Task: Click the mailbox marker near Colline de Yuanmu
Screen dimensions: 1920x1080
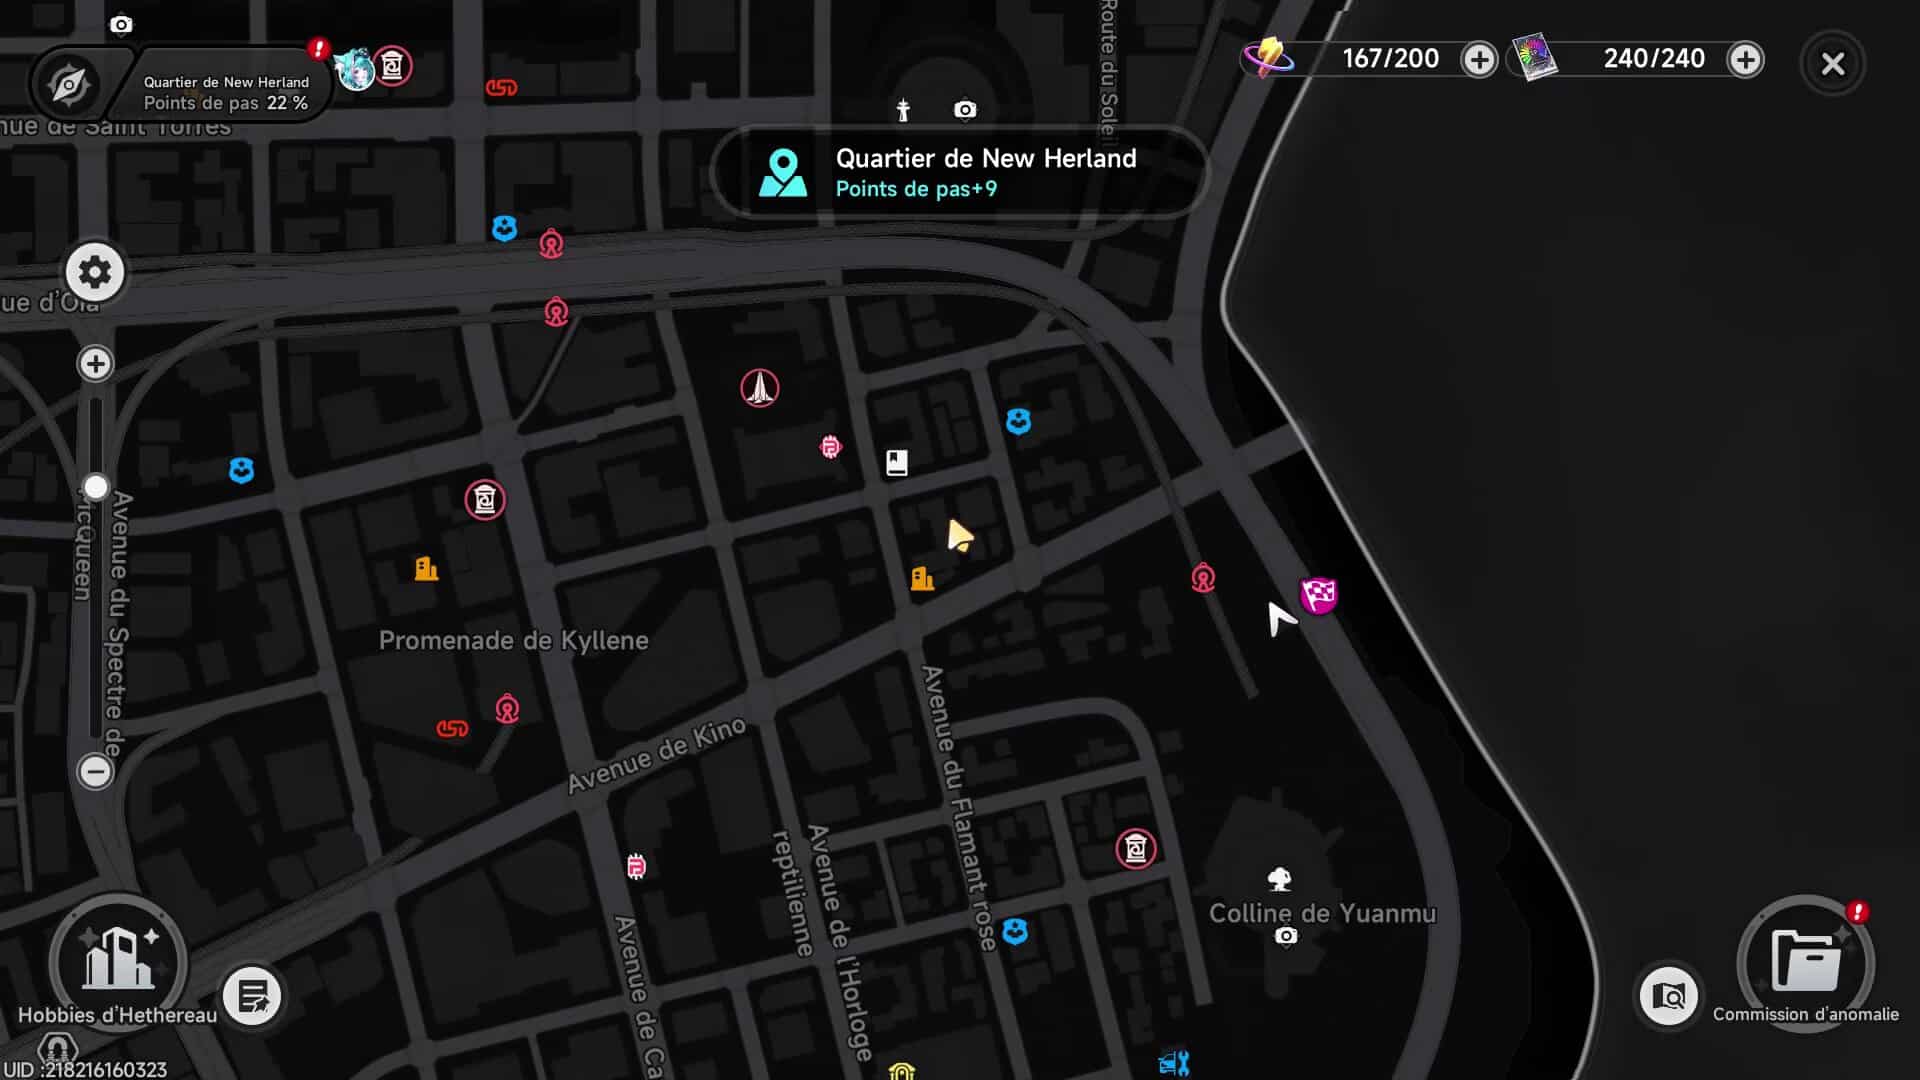Action: (x=1136, y=849)
